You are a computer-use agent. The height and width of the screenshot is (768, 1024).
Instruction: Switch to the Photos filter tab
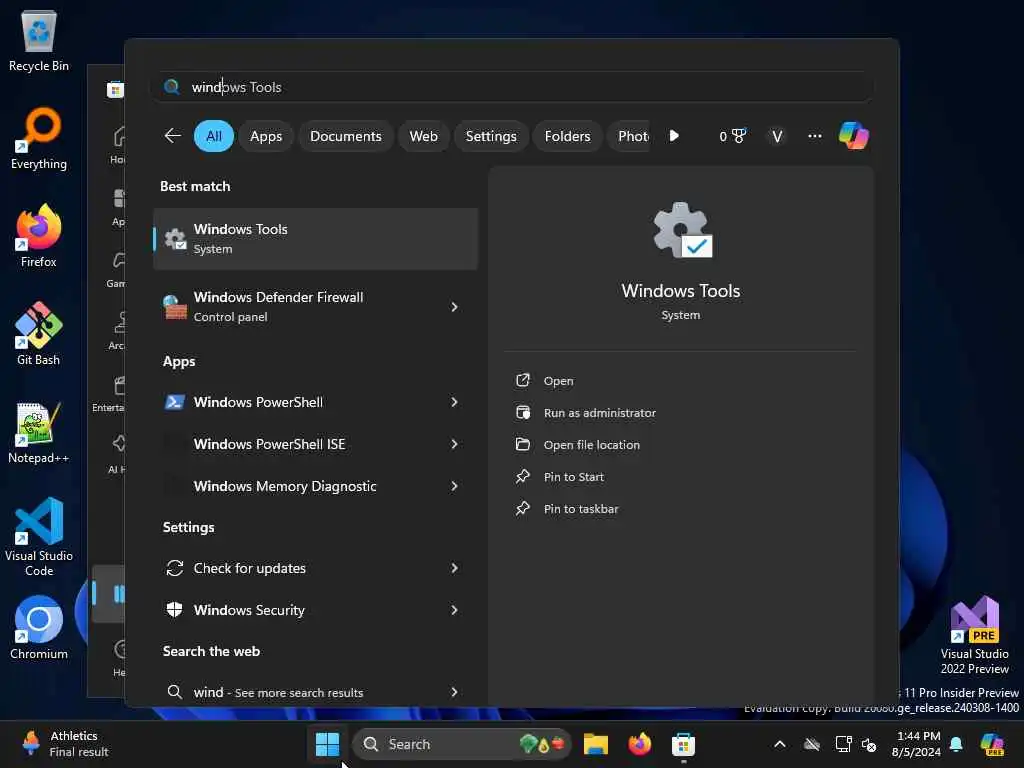pyautogui.click(x=630, y=136)
